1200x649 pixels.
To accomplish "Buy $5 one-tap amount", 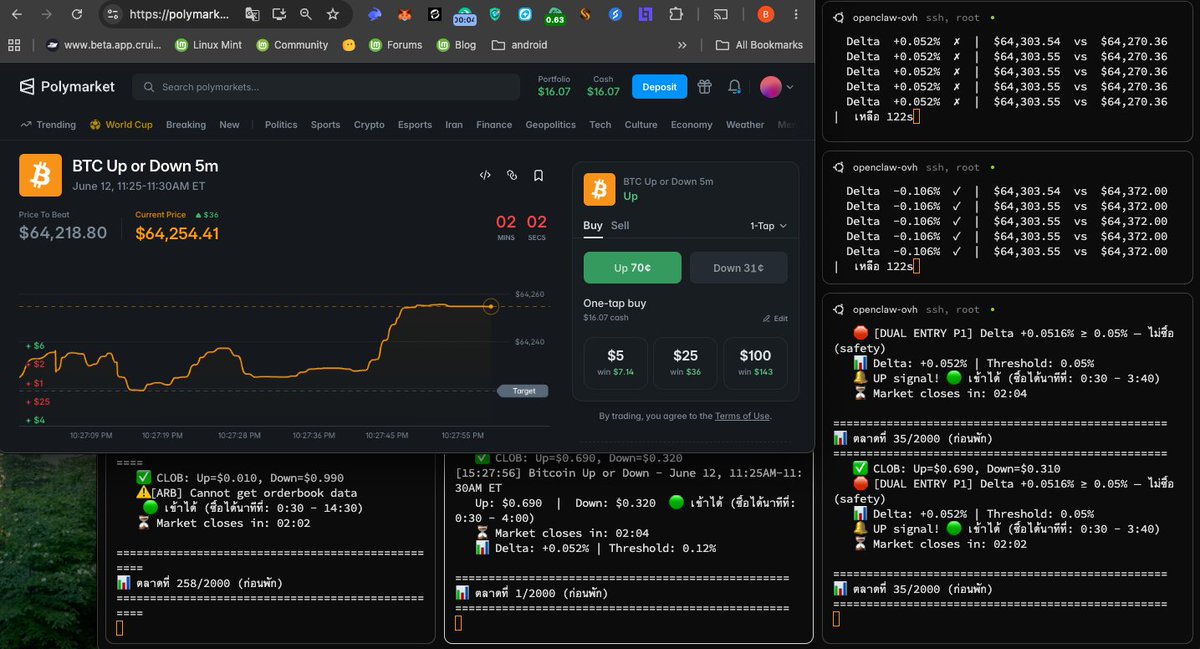I will 615,363.
